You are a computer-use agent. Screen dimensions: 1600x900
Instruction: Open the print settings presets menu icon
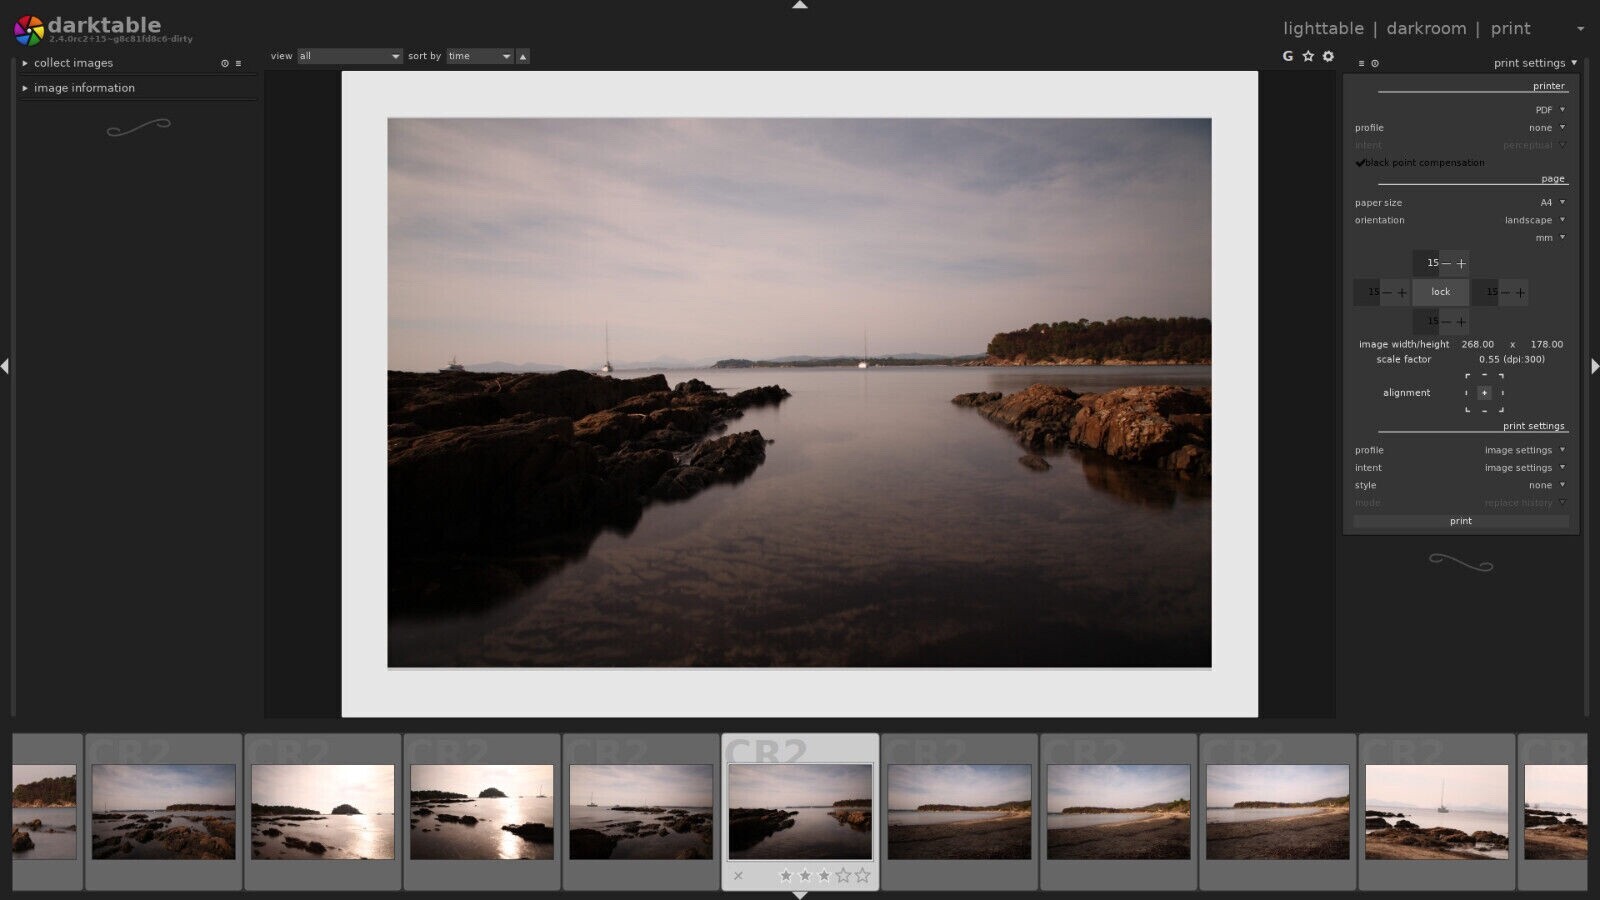click(x=1360, y=63)
